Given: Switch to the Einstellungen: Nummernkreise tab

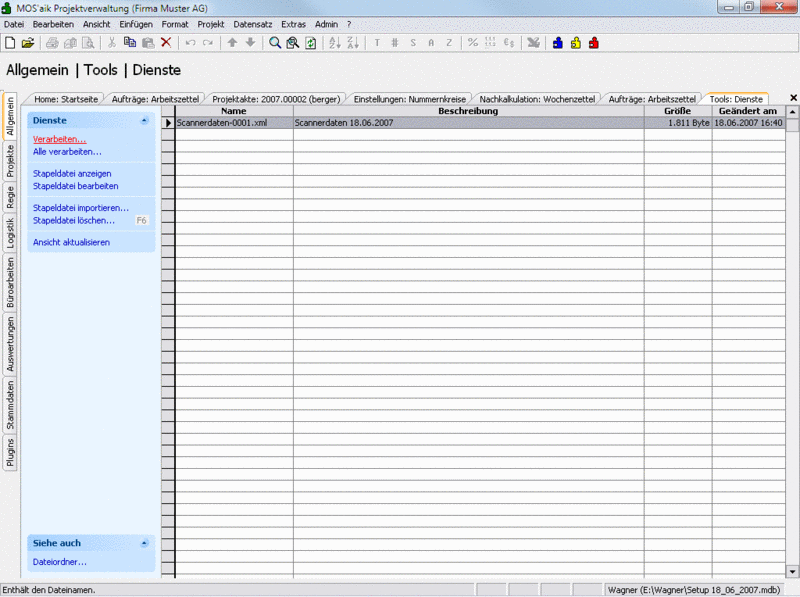Looking at the screenshot, I should [x=410, y=99].
